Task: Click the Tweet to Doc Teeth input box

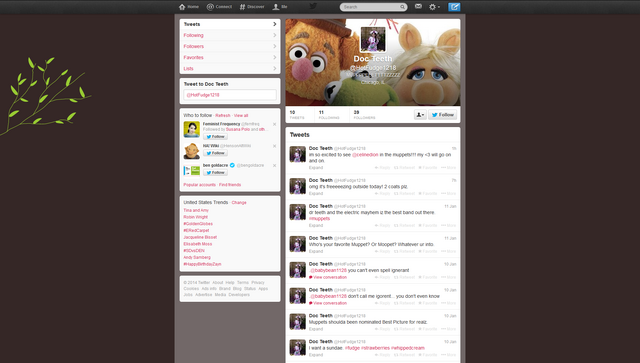Action: pos(230,95)
